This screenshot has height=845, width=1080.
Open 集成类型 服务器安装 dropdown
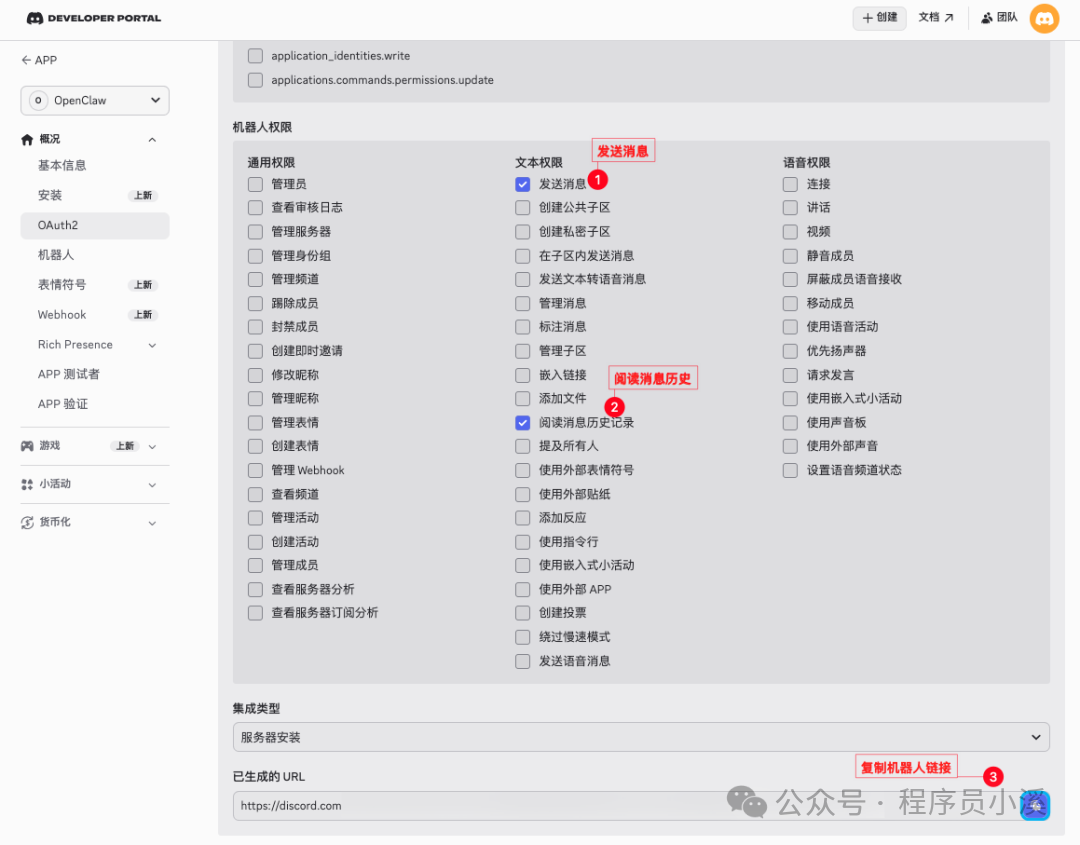click(641, 737)
